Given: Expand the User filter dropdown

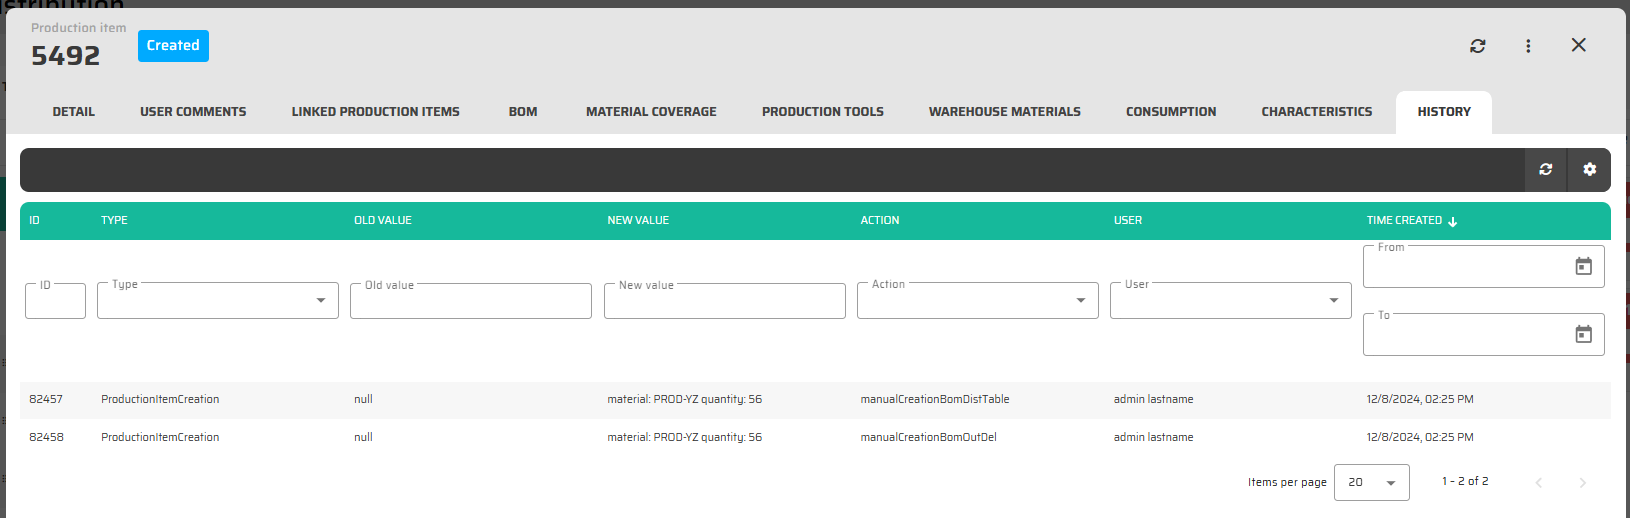Looking at the screenshot, I should [1333, 301].
